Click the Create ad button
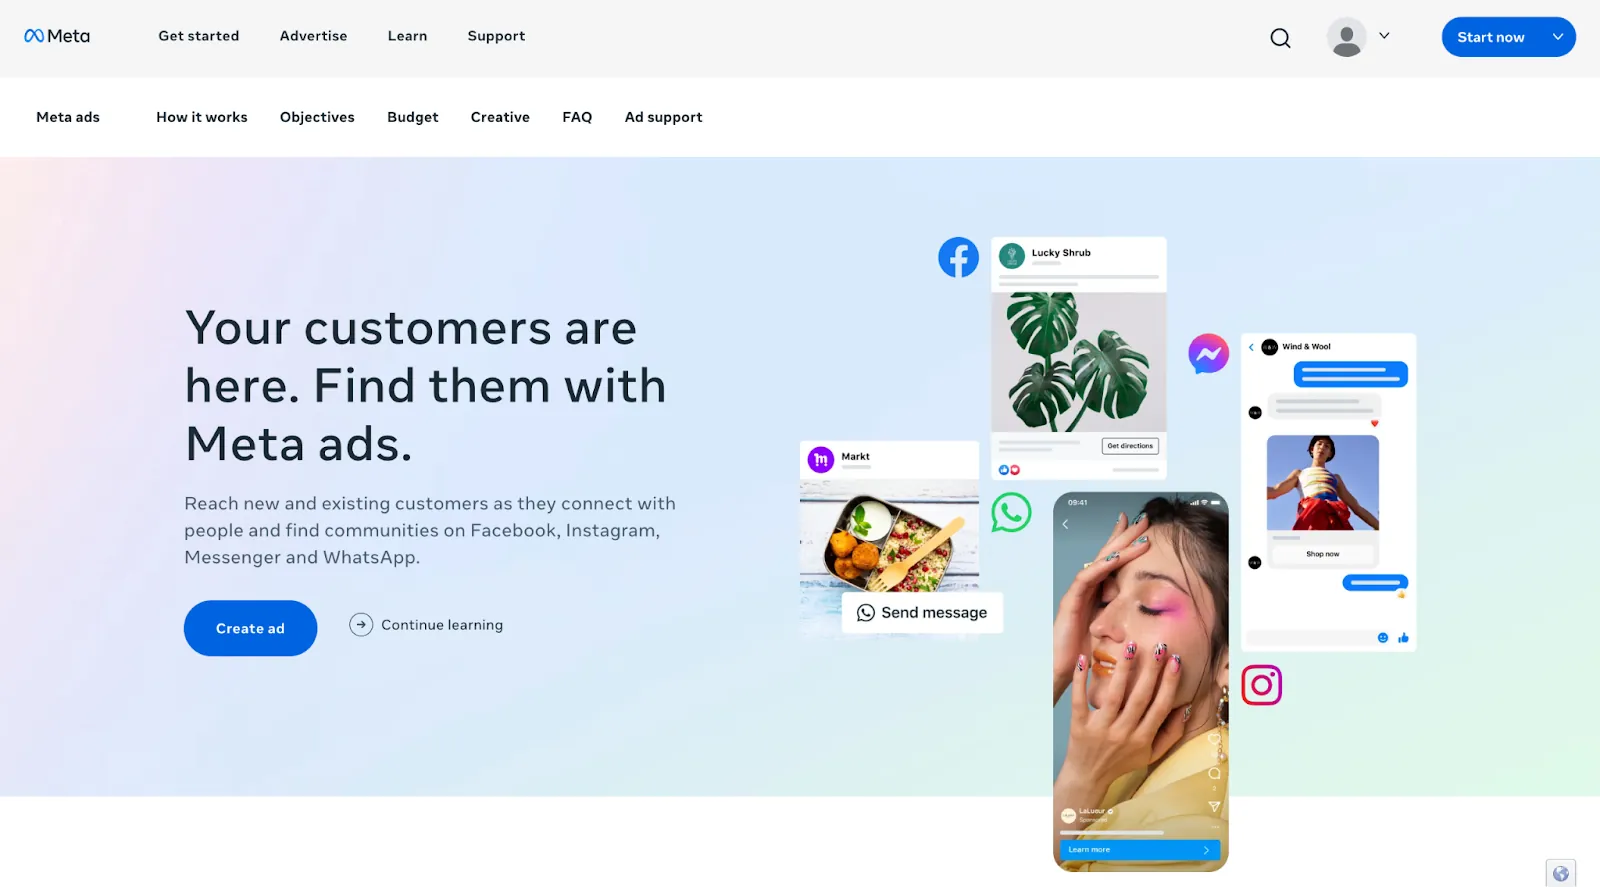This screenshot has height=887, width=1600. 250,628
